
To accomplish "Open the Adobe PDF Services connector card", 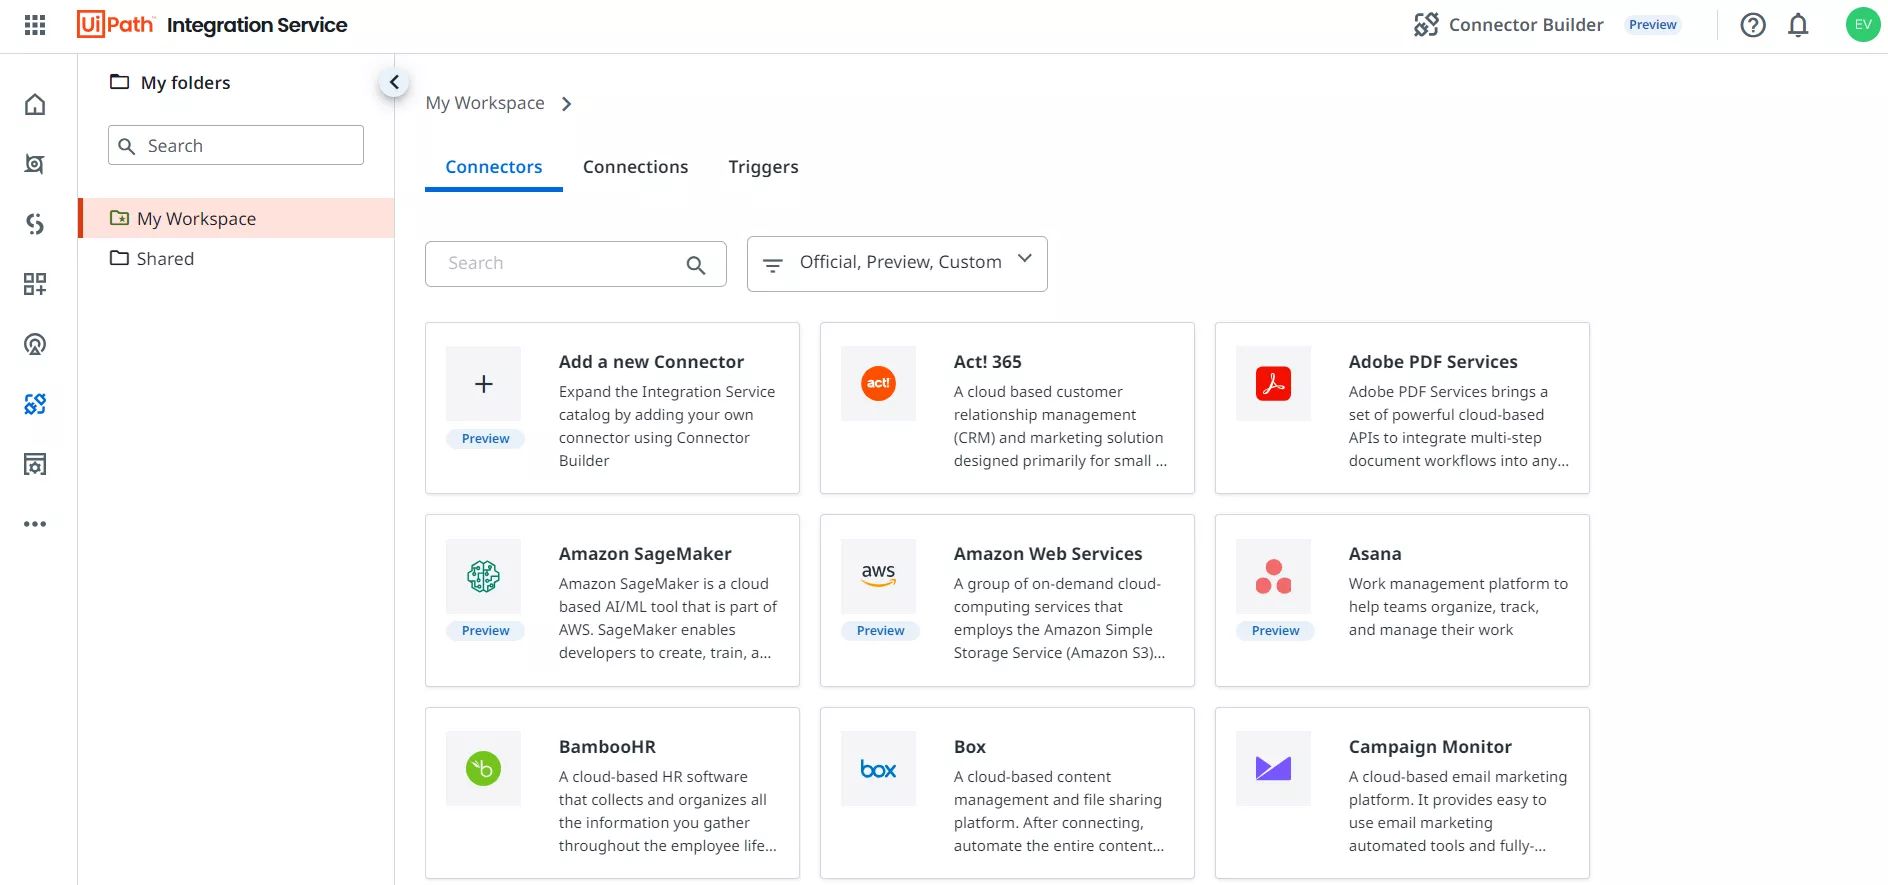I will coord(1401,408).
